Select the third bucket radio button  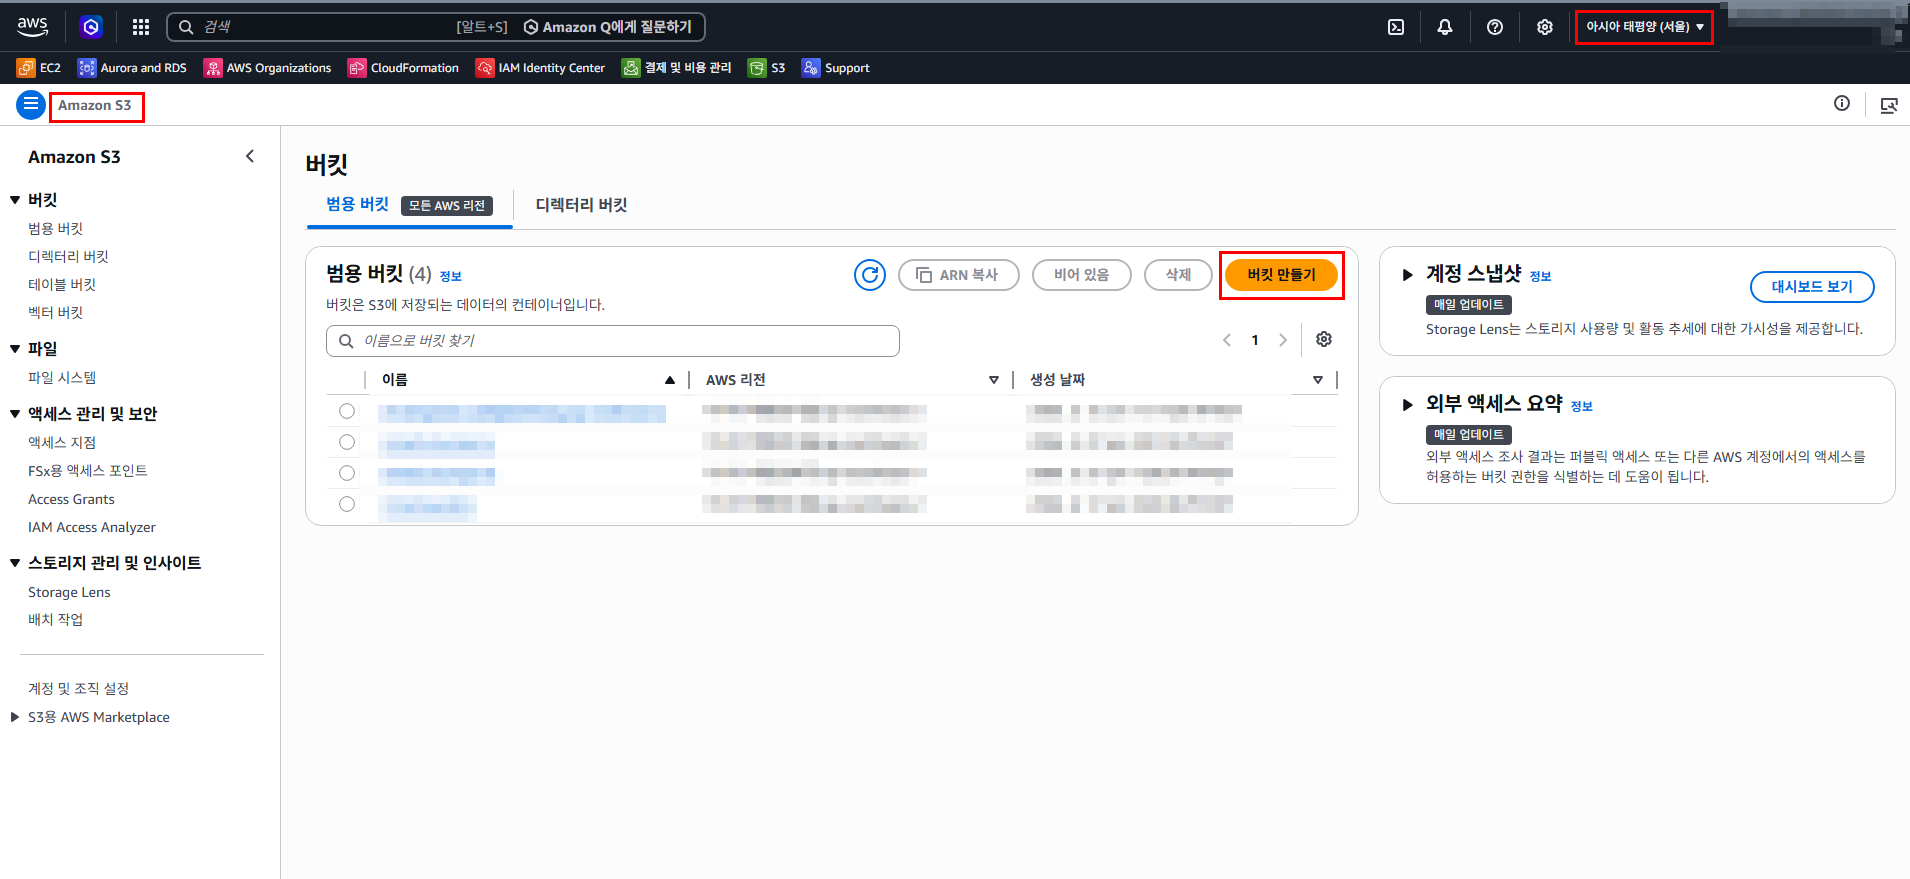[x=347, y=473]
